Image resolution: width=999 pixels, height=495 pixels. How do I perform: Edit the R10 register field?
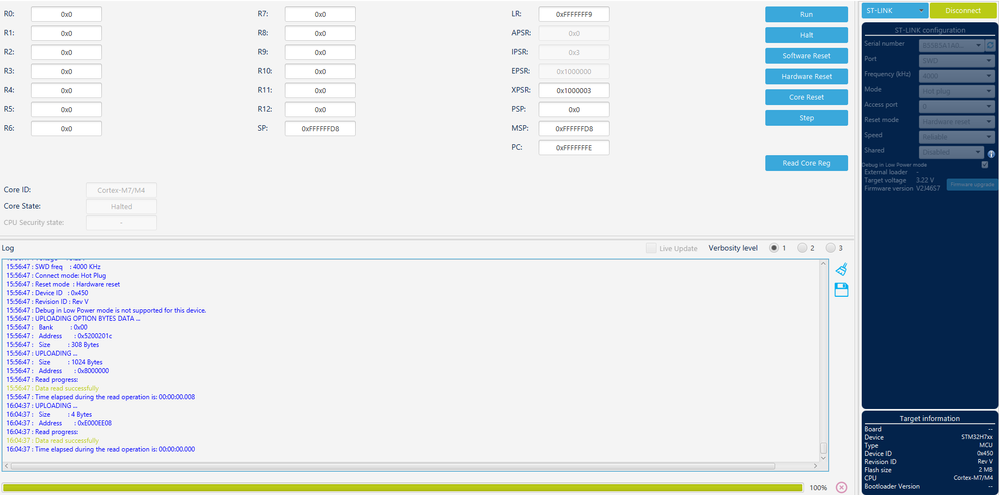320,71
